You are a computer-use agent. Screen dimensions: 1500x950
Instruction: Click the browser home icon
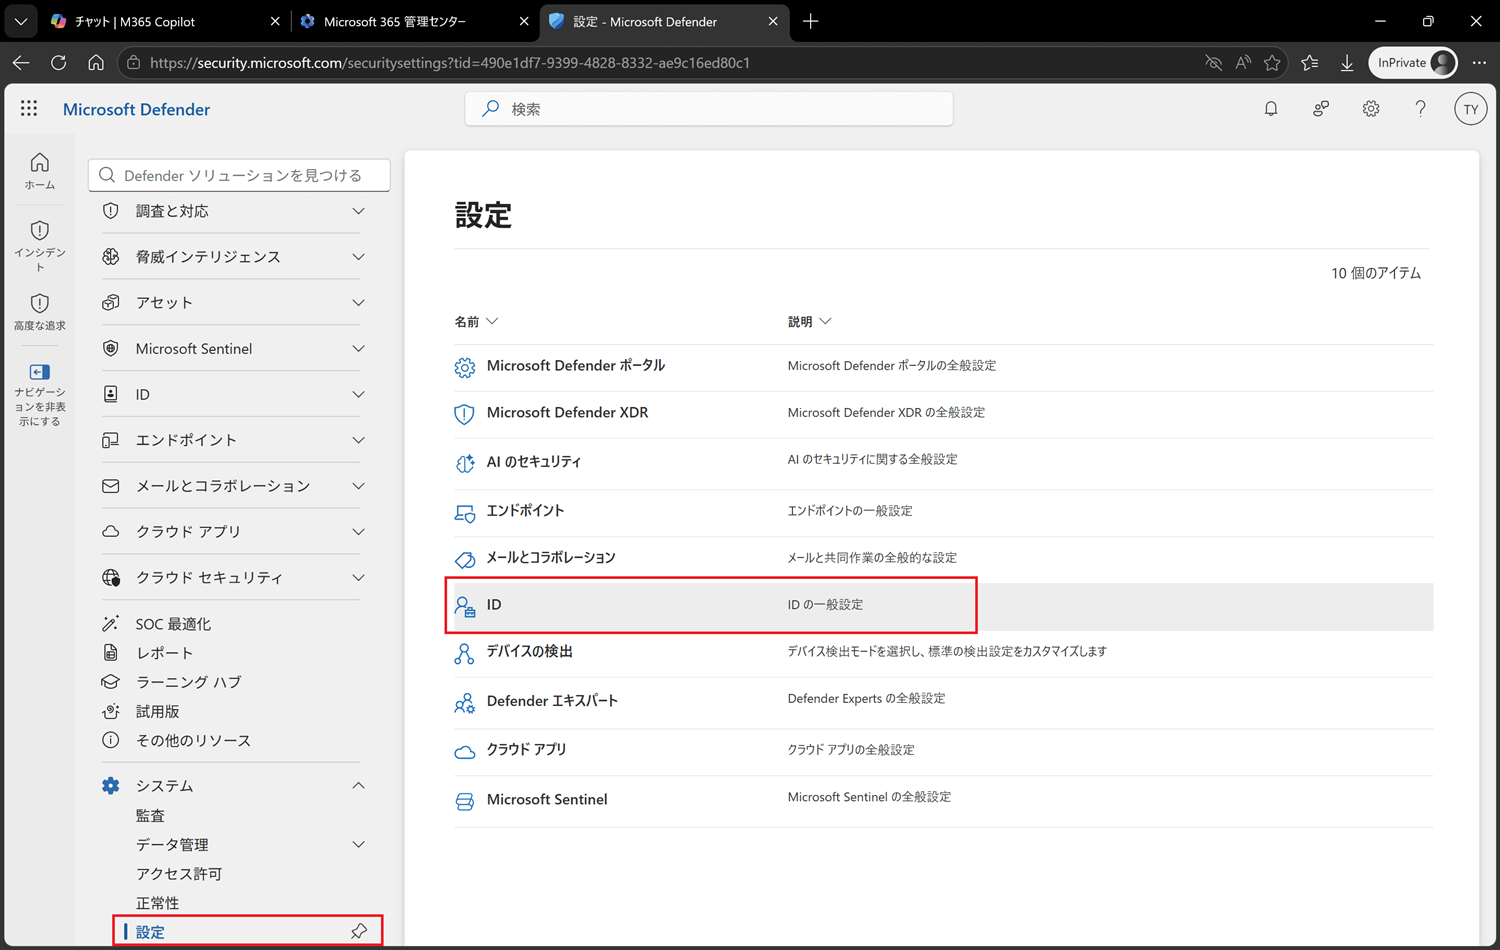click(96, 63)
